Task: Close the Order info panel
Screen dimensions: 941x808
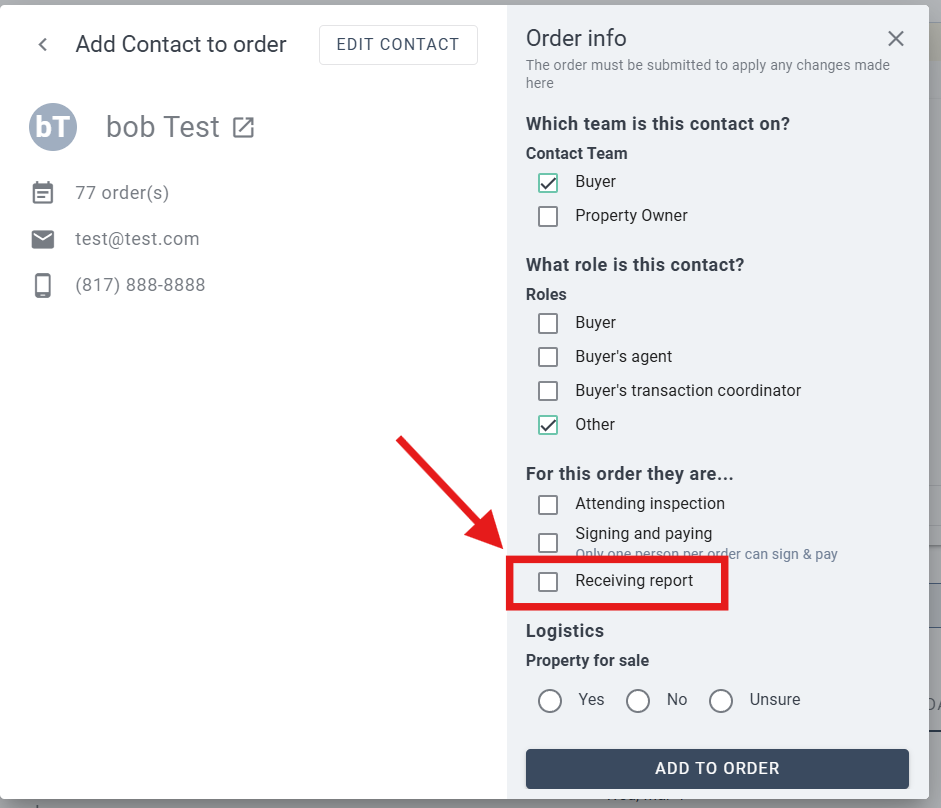Action: coord(896,39)
